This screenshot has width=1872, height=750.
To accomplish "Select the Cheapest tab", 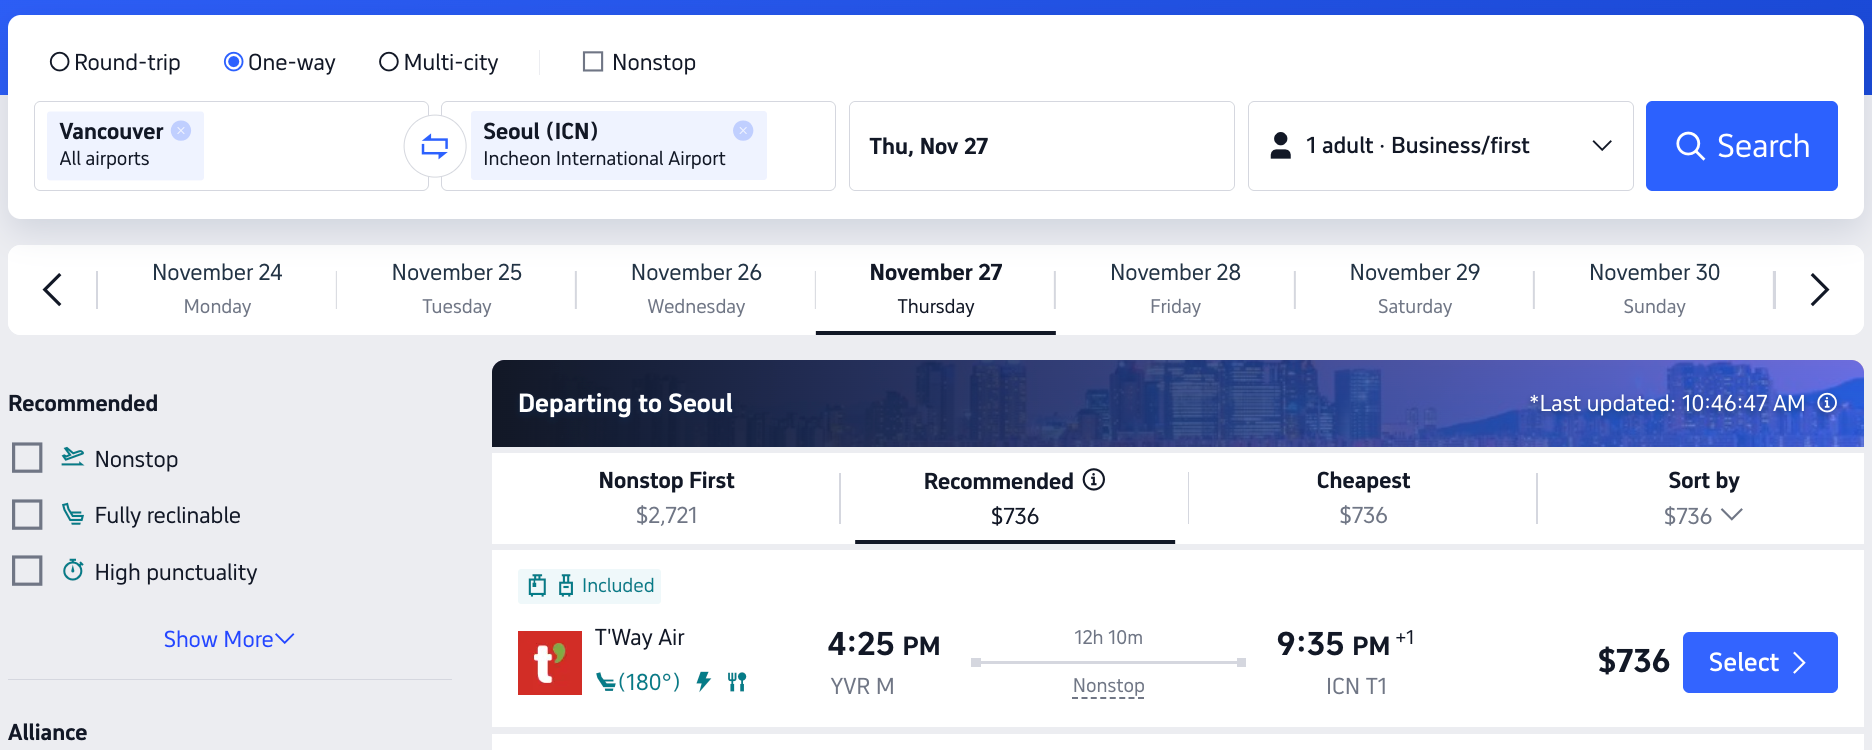I will (1362, 497).
